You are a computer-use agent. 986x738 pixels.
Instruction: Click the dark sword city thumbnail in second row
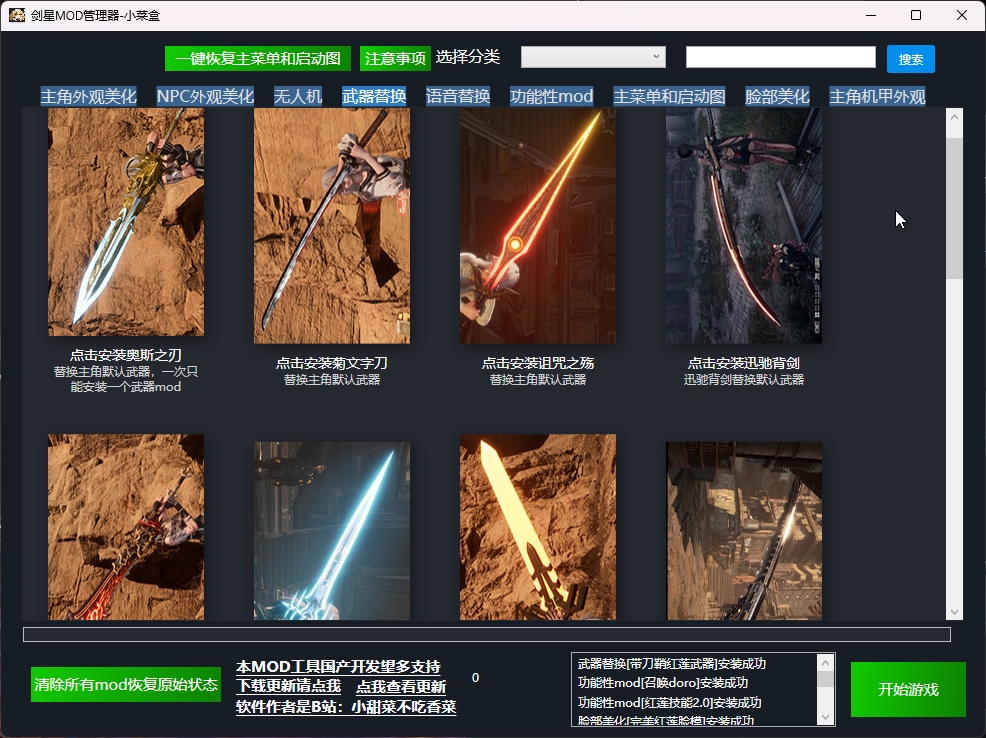tap(744, 531)
